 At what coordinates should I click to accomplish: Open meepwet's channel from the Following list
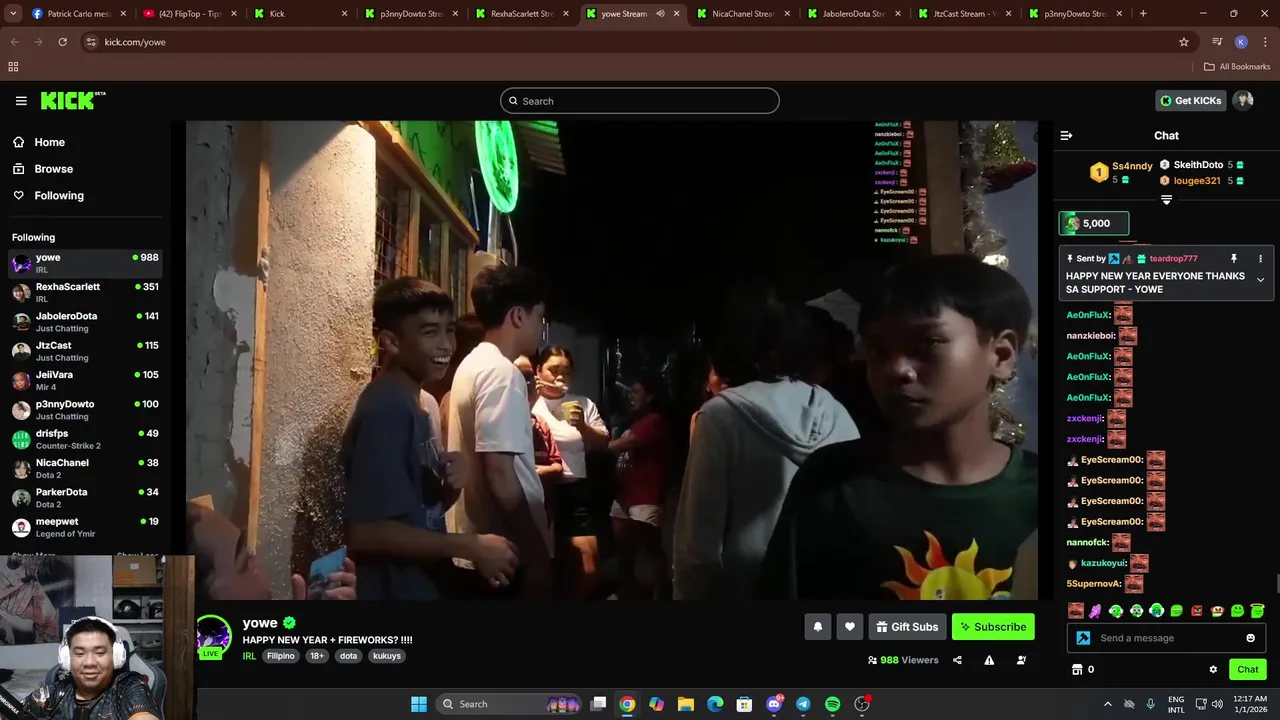pyautogui.click(x=85, y=527)
